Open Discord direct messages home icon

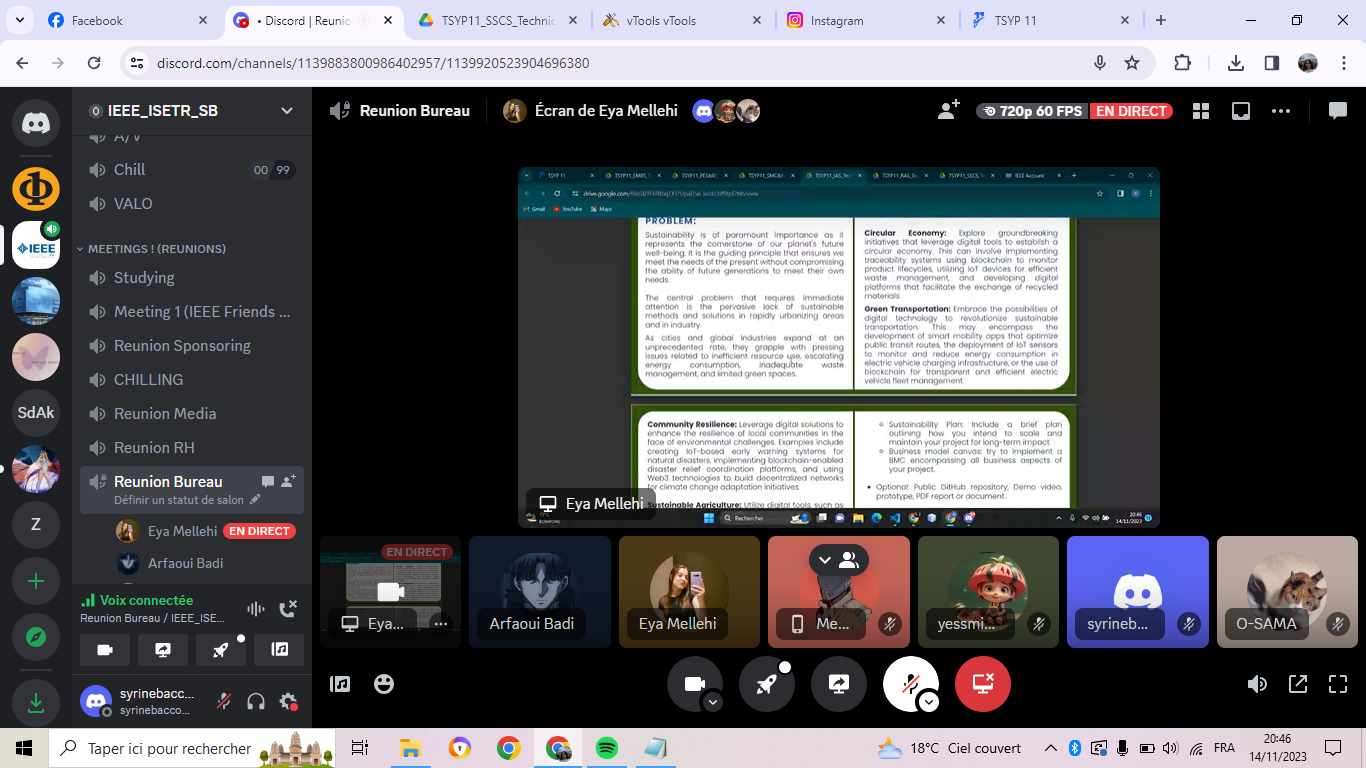point(36,122)
